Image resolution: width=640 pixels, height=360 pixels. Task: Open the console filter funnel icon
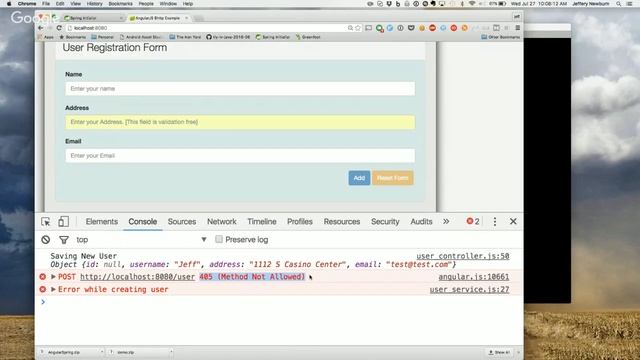coord(64,240)
